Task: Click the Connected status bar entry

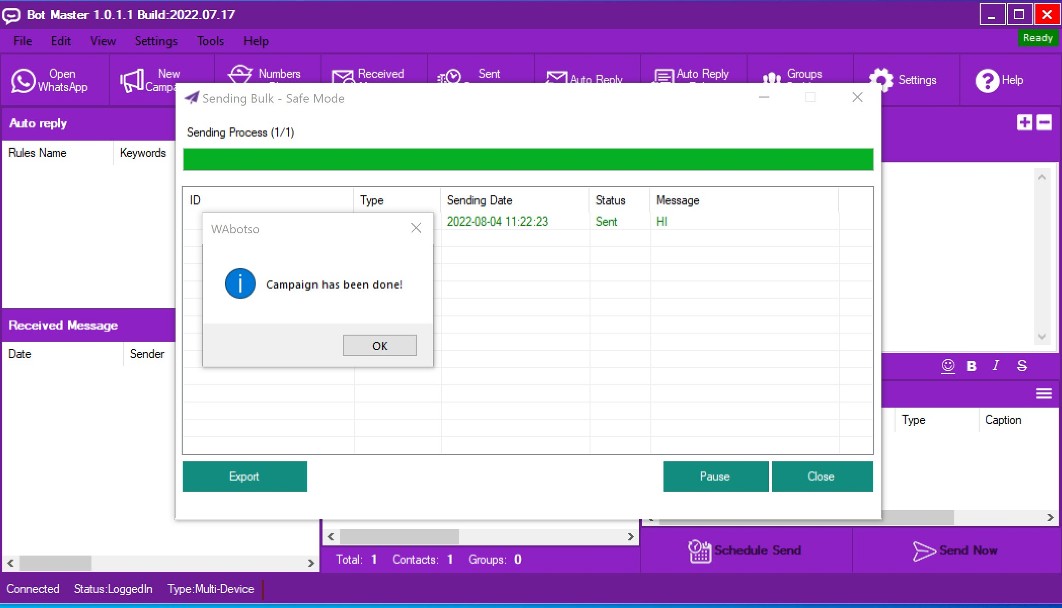Action: pos(33,589)
